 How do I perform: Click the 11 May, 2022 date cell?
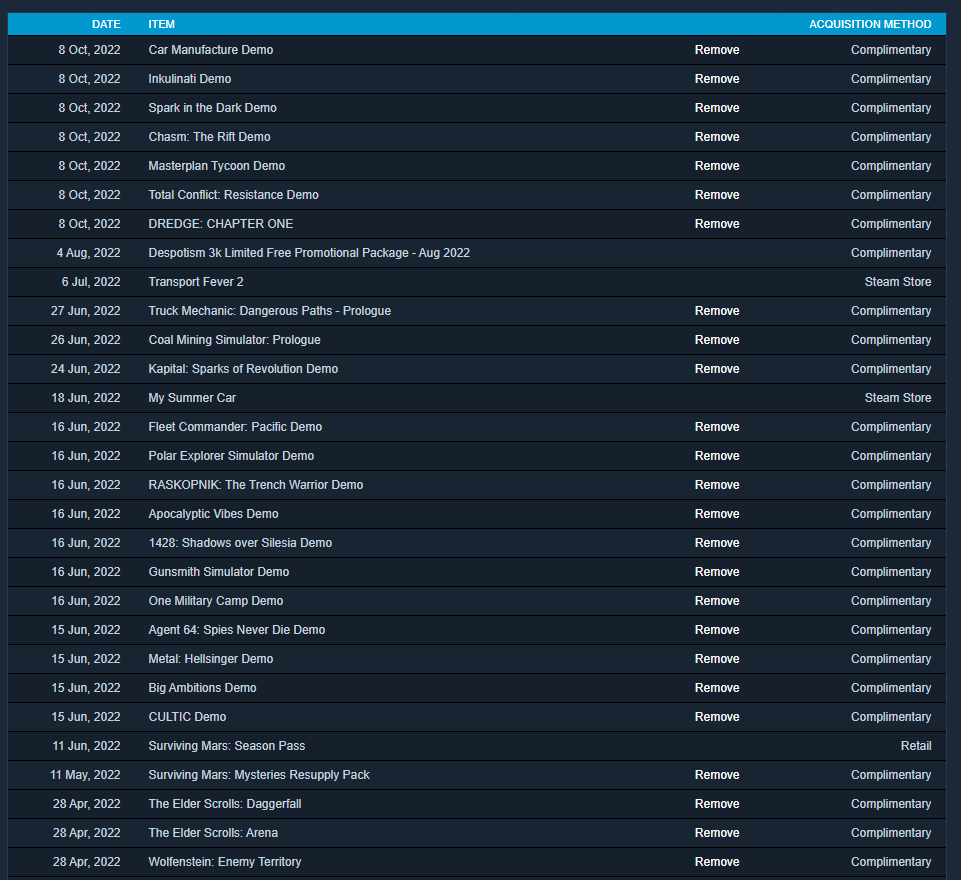pos(85,775)
